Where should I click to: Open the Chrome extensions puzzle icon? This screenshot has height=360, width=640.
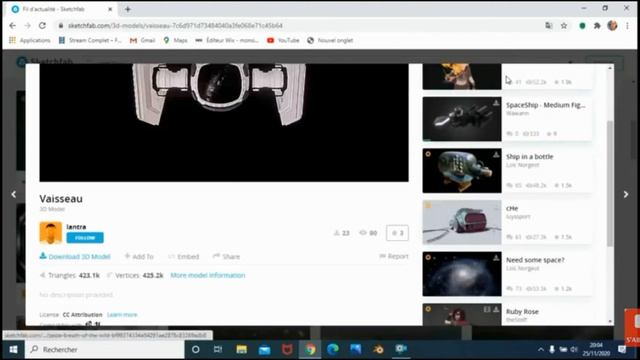click(x=597, y=26)
